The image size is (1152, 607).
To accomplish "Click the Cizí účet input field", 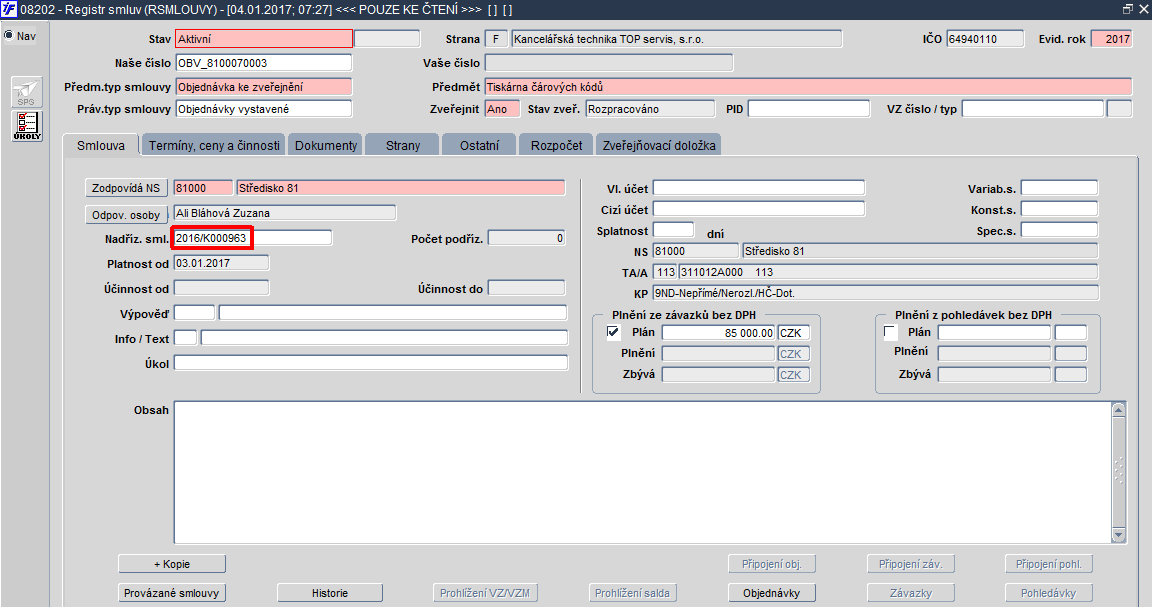I will [759, 209].
